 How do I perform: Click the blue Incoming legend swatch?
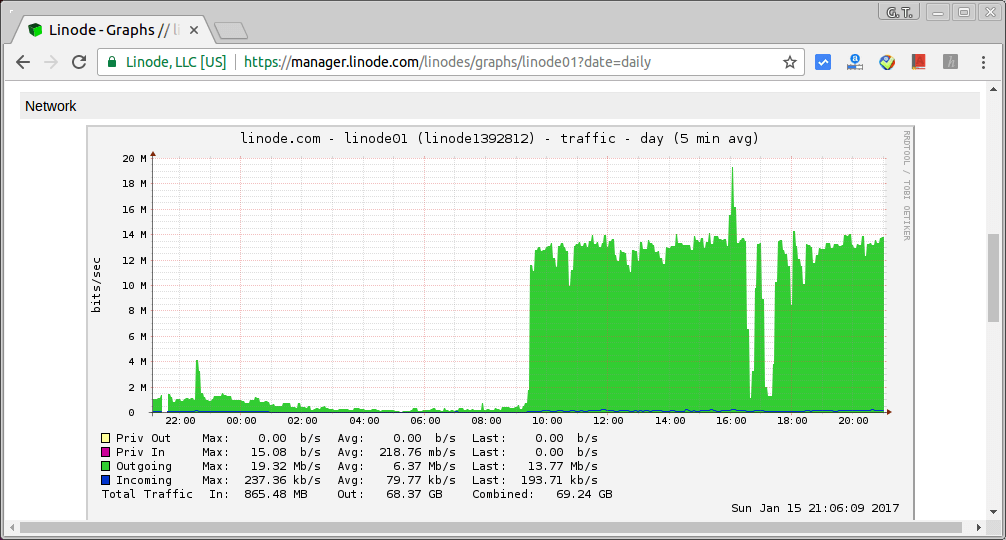pyautogui.click(x=105, y=480)
